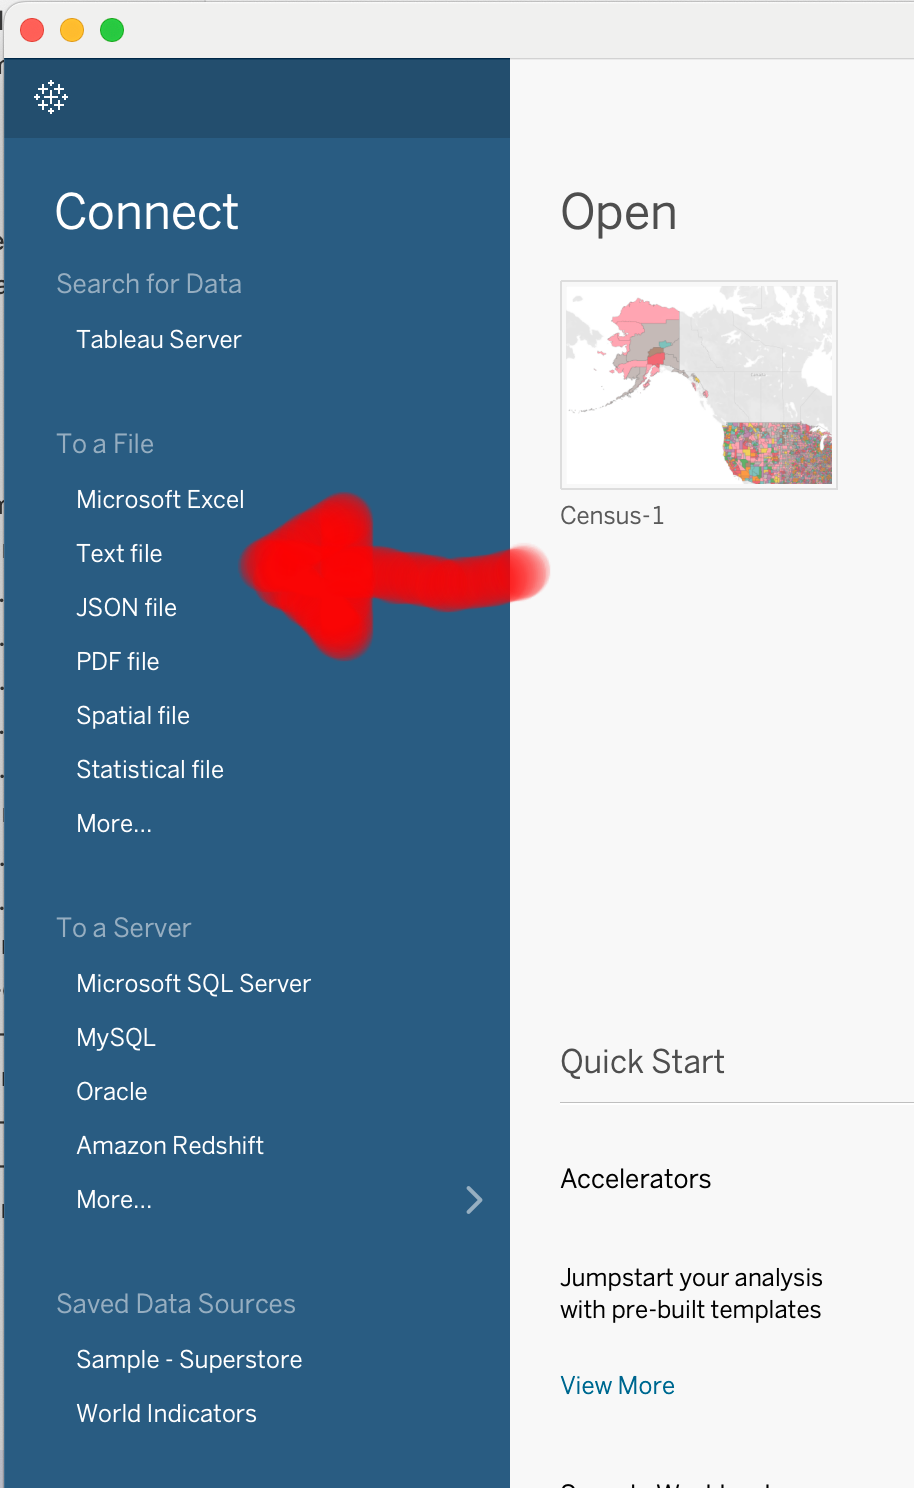Screen dimensions: 914x1488
Task: Connect to Microsoft SQL Server
Action: pyautogui.click(x=194, y=984)
